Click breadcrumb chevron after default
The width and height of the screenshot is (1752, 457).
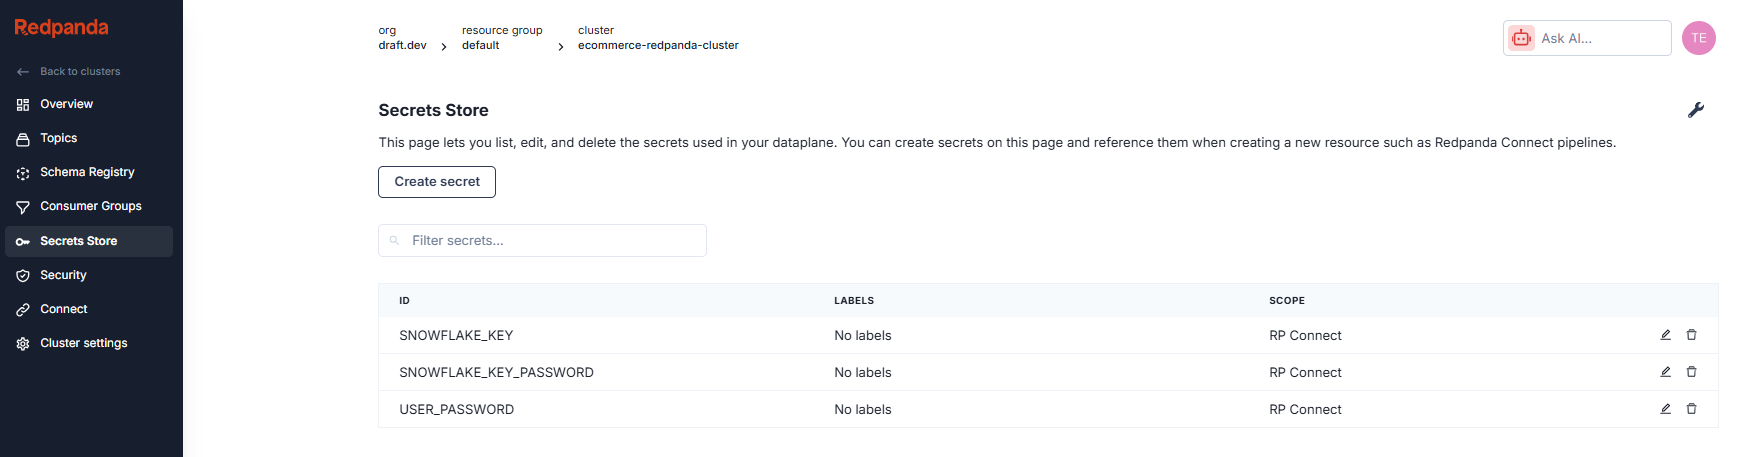[x=561, y=47]
